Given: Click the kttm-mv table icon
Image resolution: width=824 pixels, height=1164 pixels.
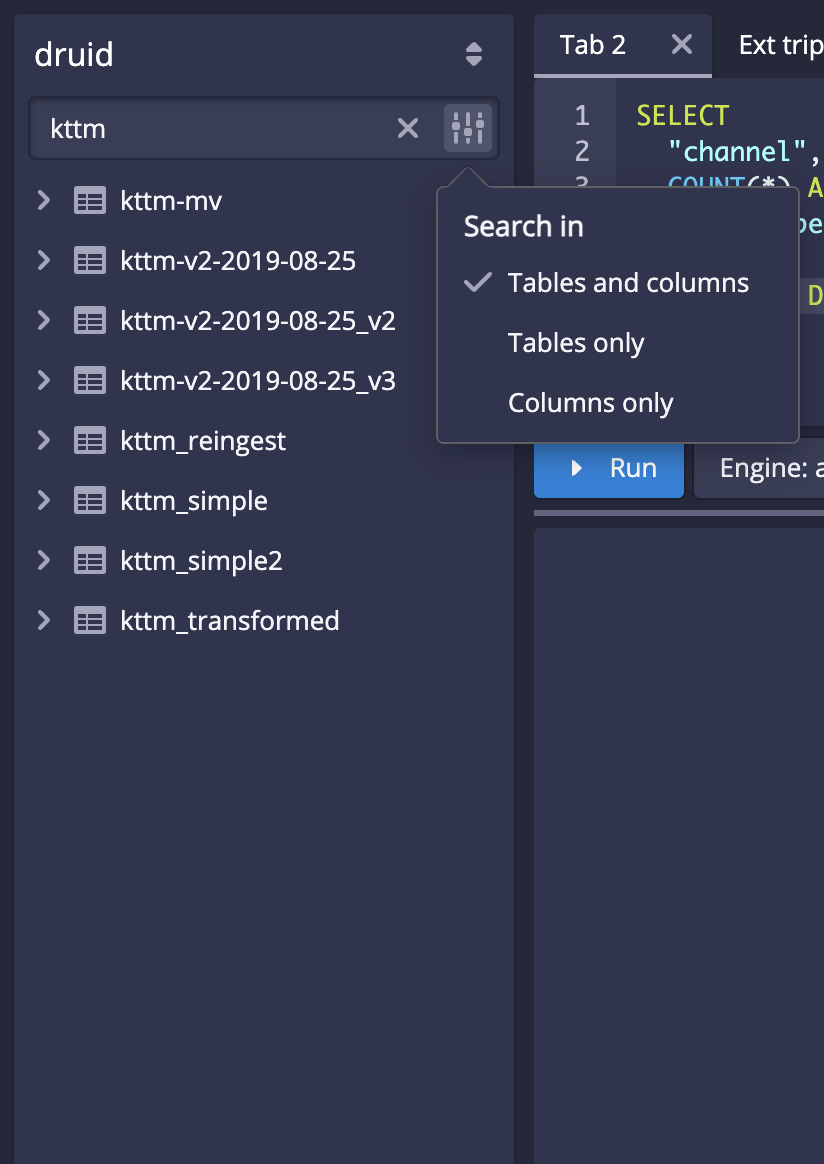Looking at the screenshot, I should (x=90, y=201).
